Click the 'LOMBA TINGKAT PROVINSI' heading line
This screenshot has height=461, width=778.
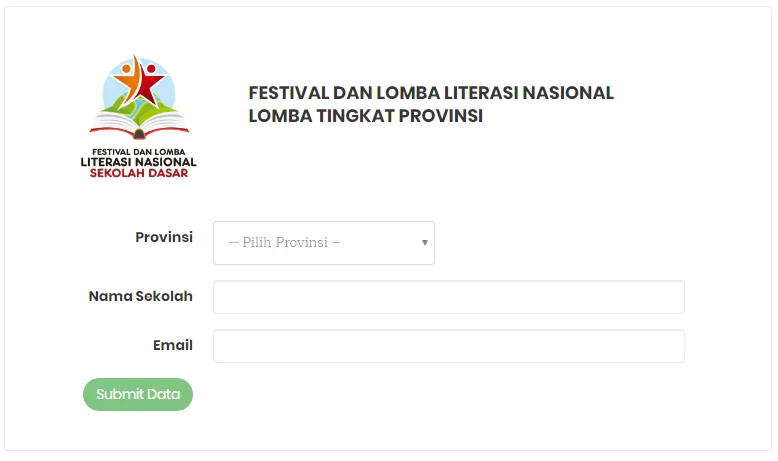point(366,116)
